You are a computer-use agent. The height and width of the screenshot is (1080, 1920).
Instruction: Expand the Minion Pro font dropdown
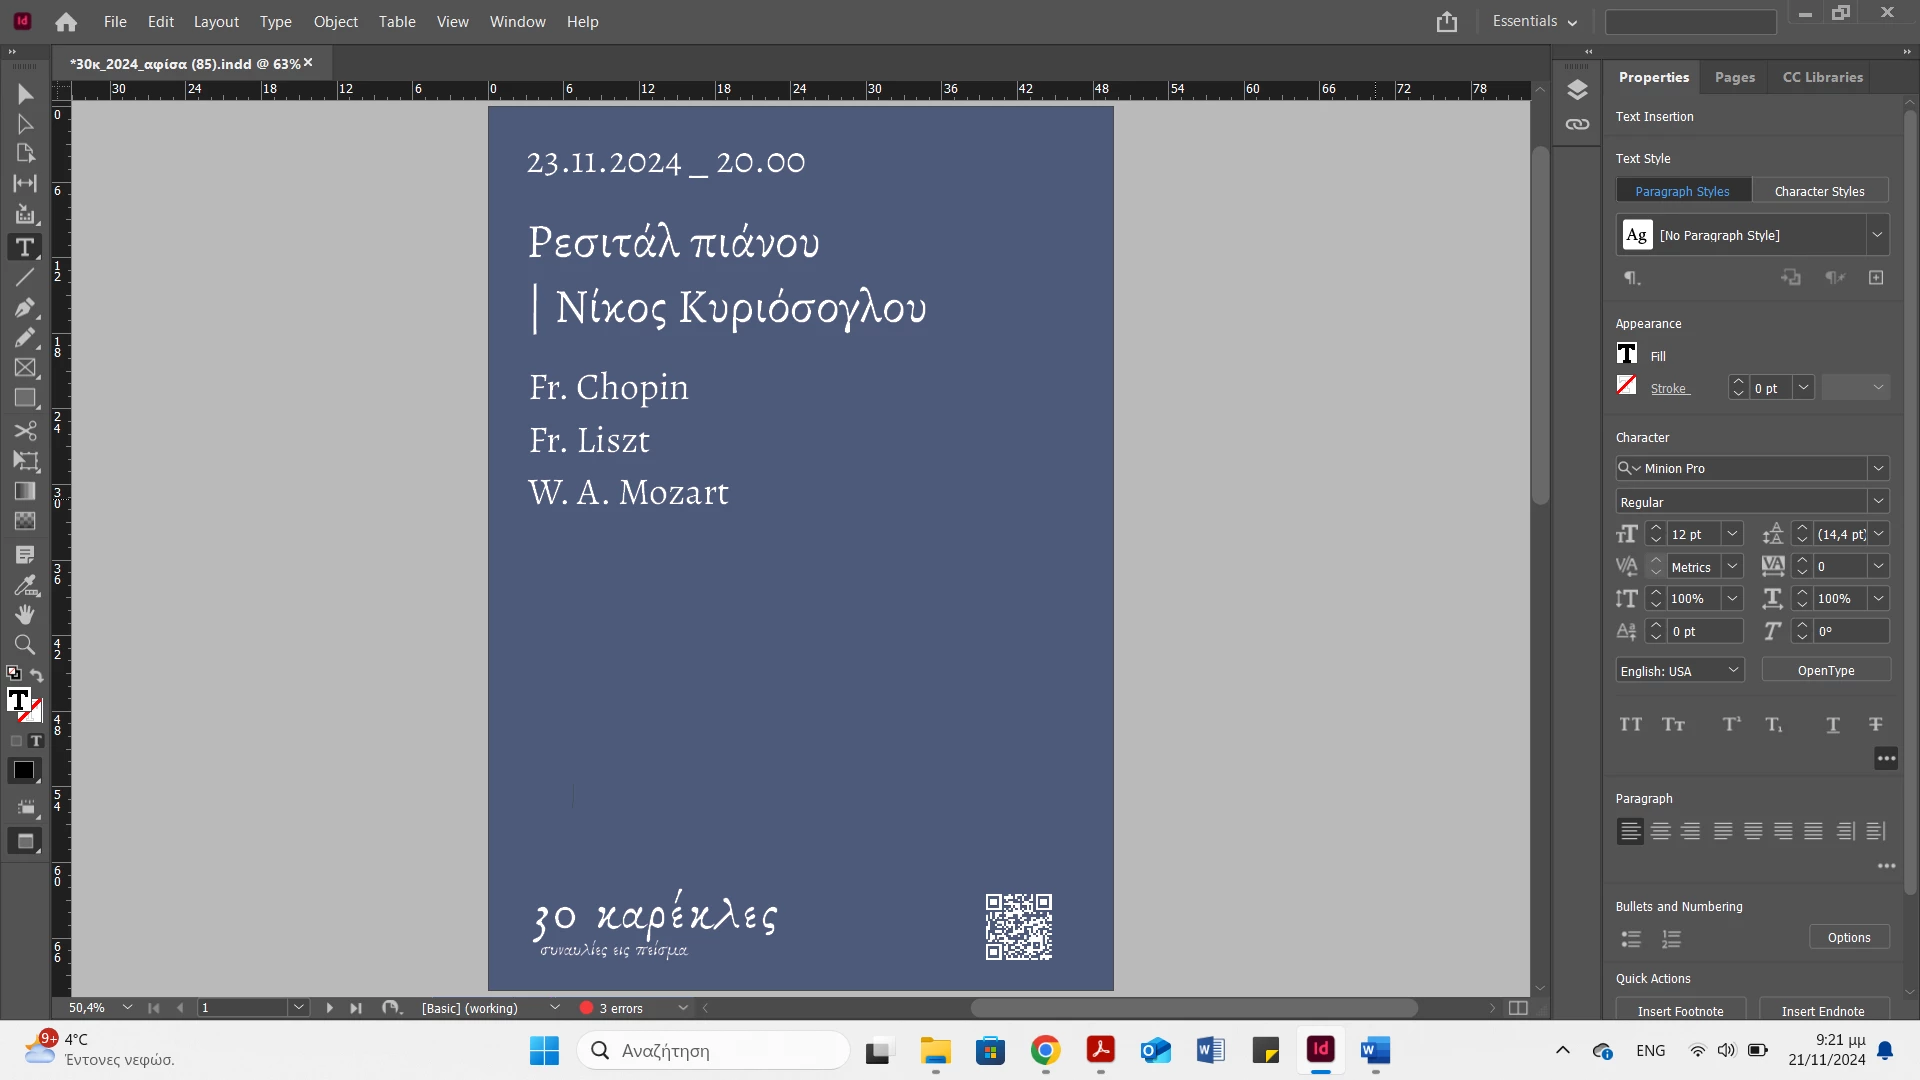pyautogui.click(x=1878, y=468)
